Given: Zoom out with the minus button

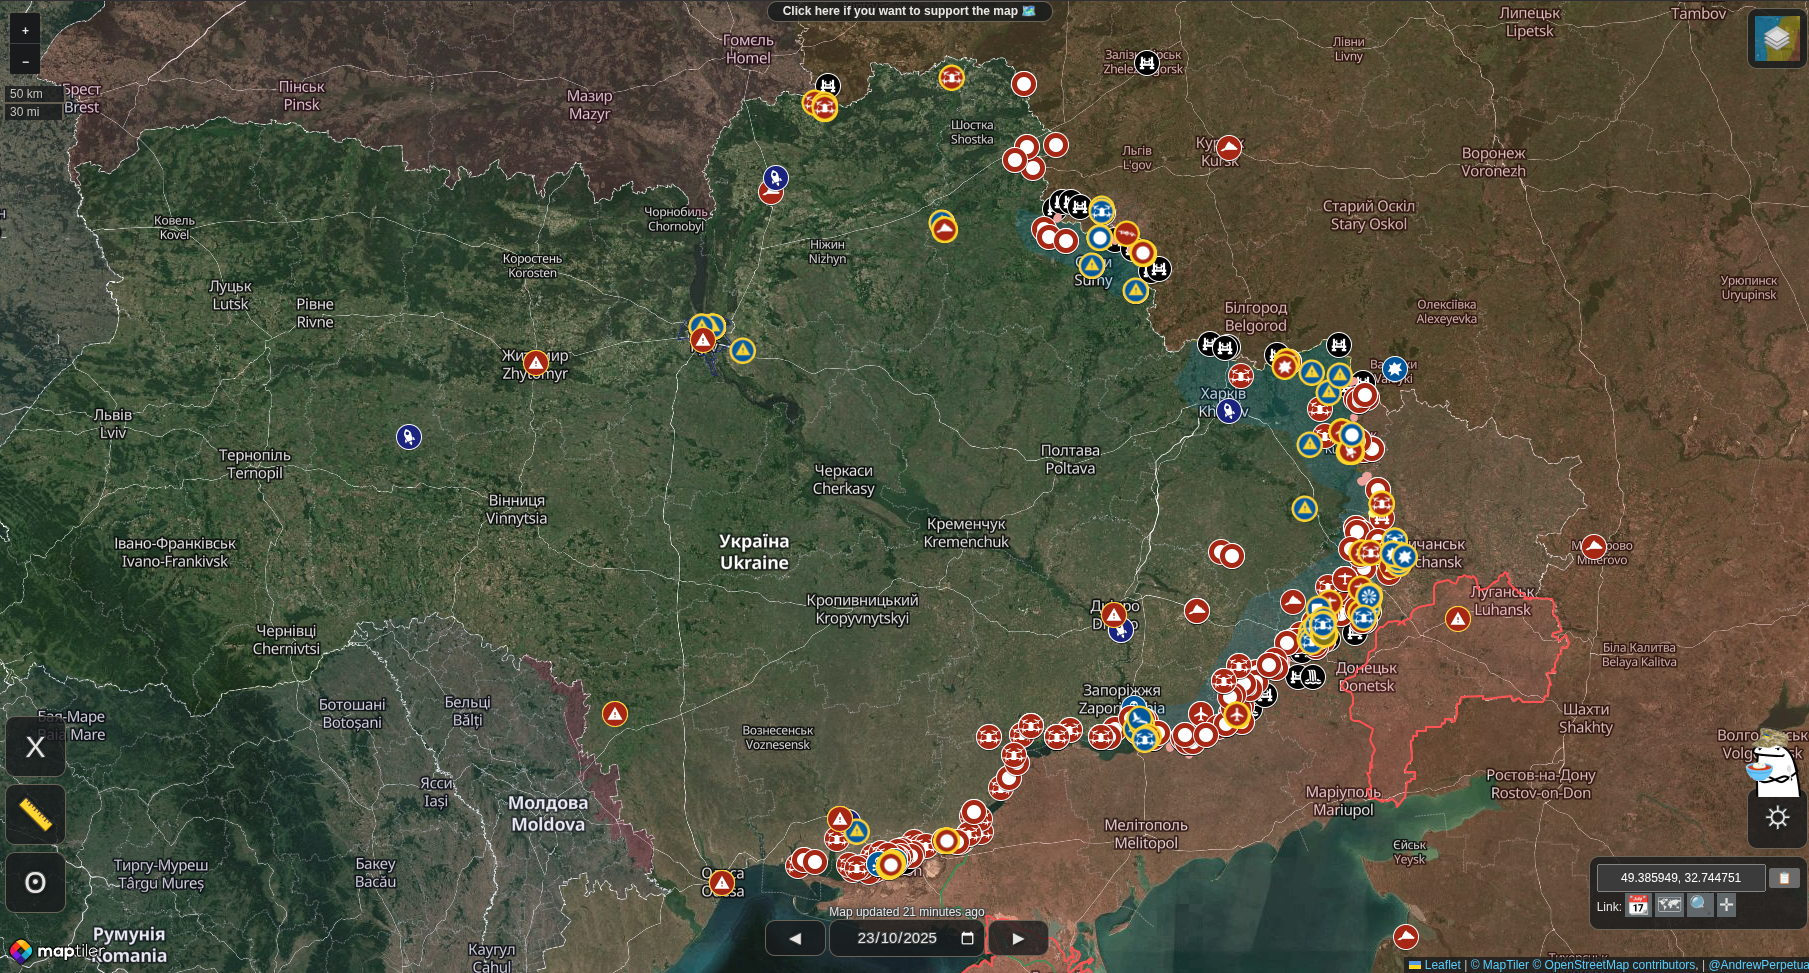Looking at the screenshot, I should click(x=25, y=59).
